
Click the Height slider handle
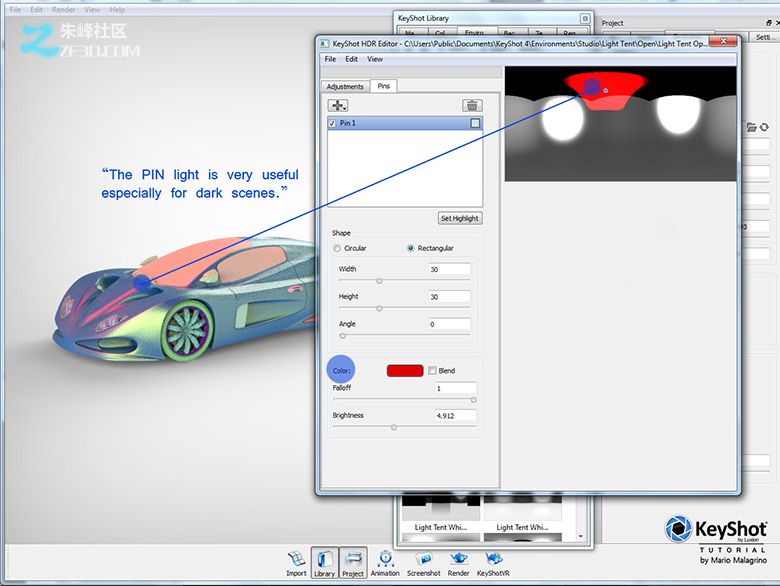(x=379, y=308)
